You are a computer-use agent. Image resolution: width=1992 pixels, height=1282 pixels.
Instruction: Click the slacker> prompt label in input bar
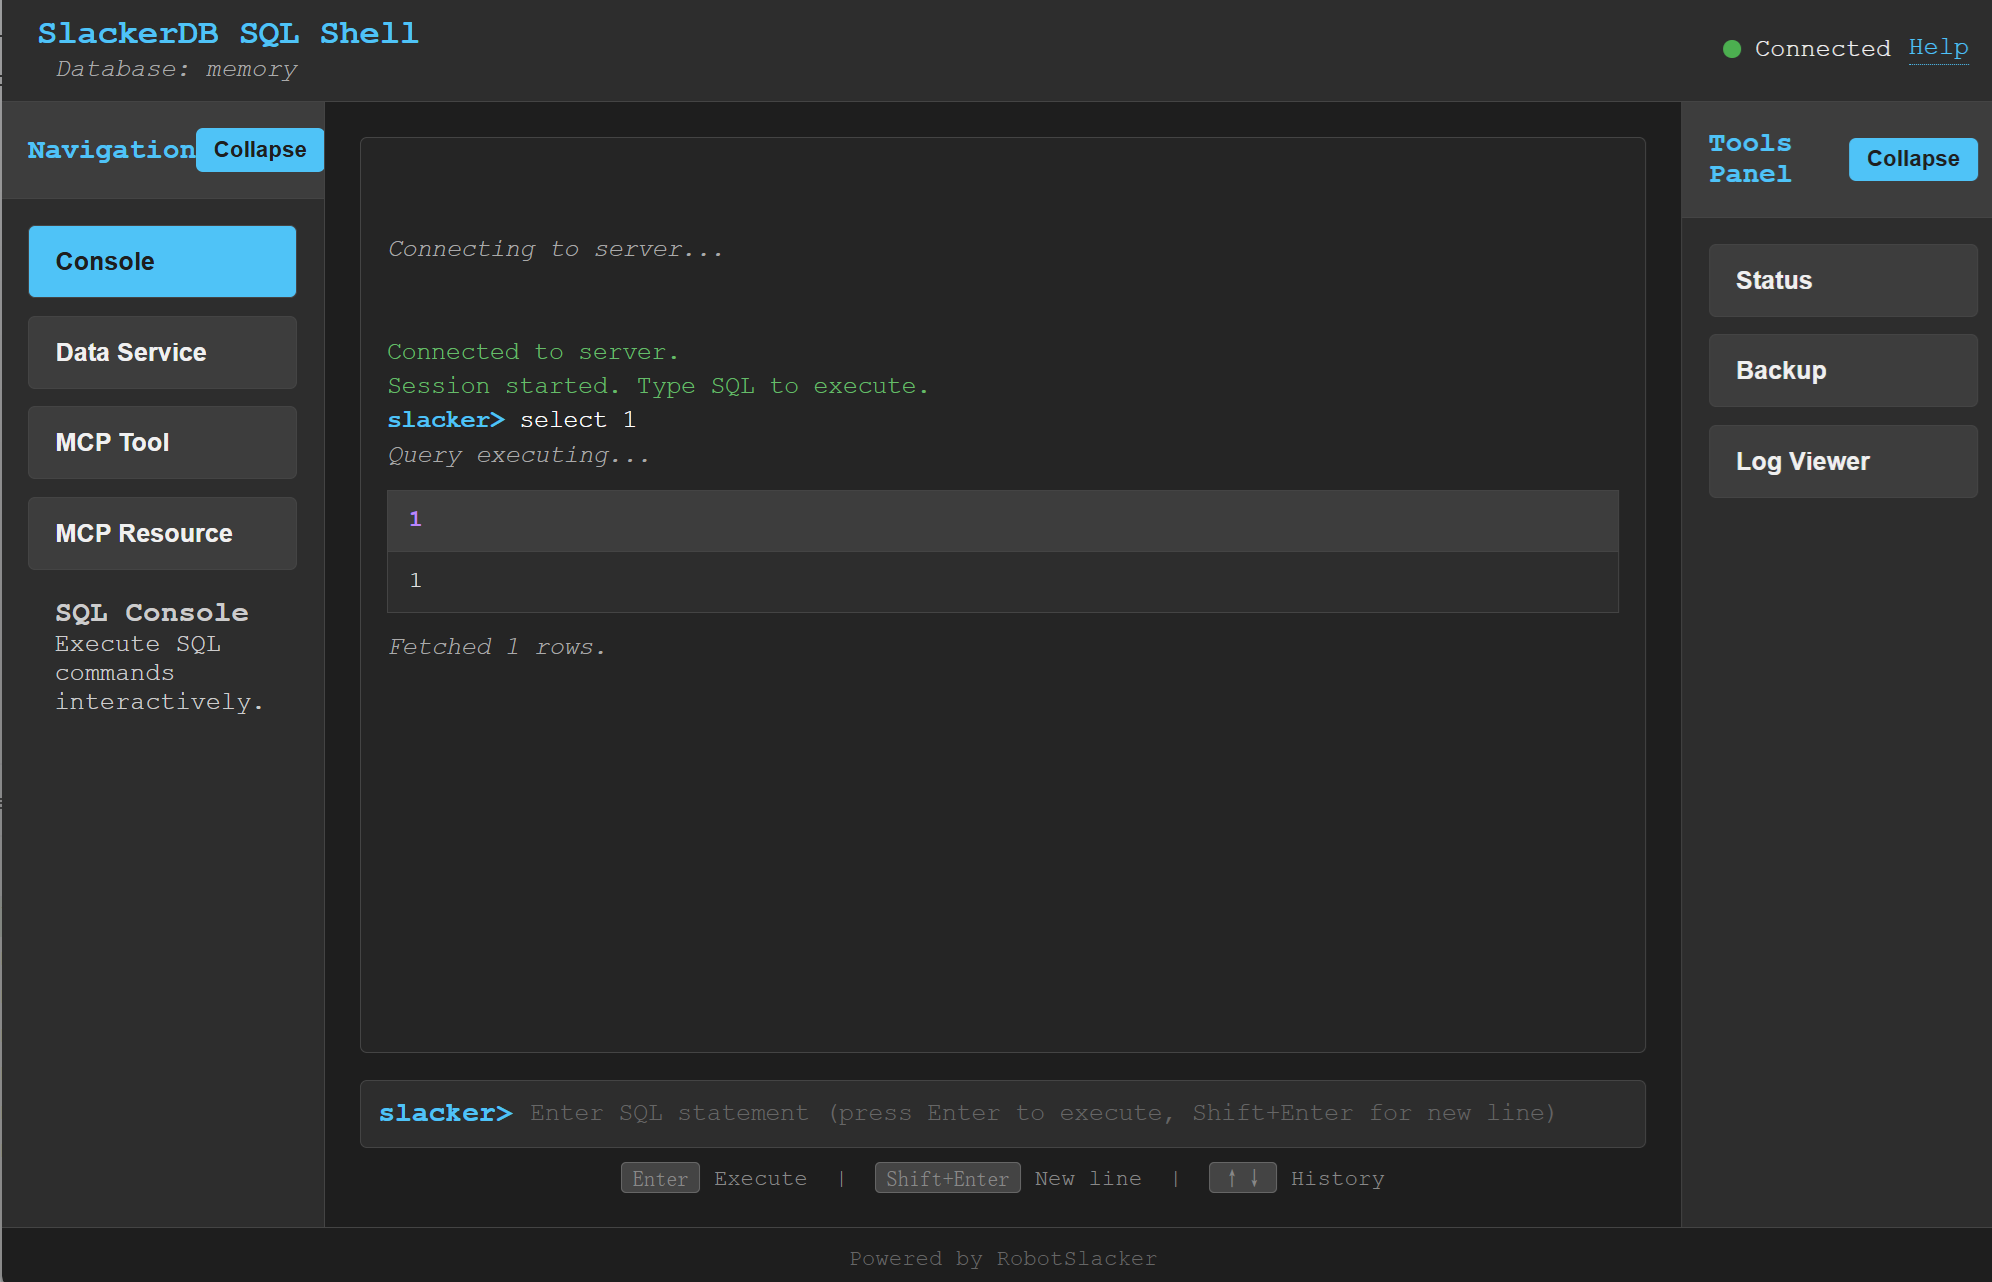[445, 1113]
